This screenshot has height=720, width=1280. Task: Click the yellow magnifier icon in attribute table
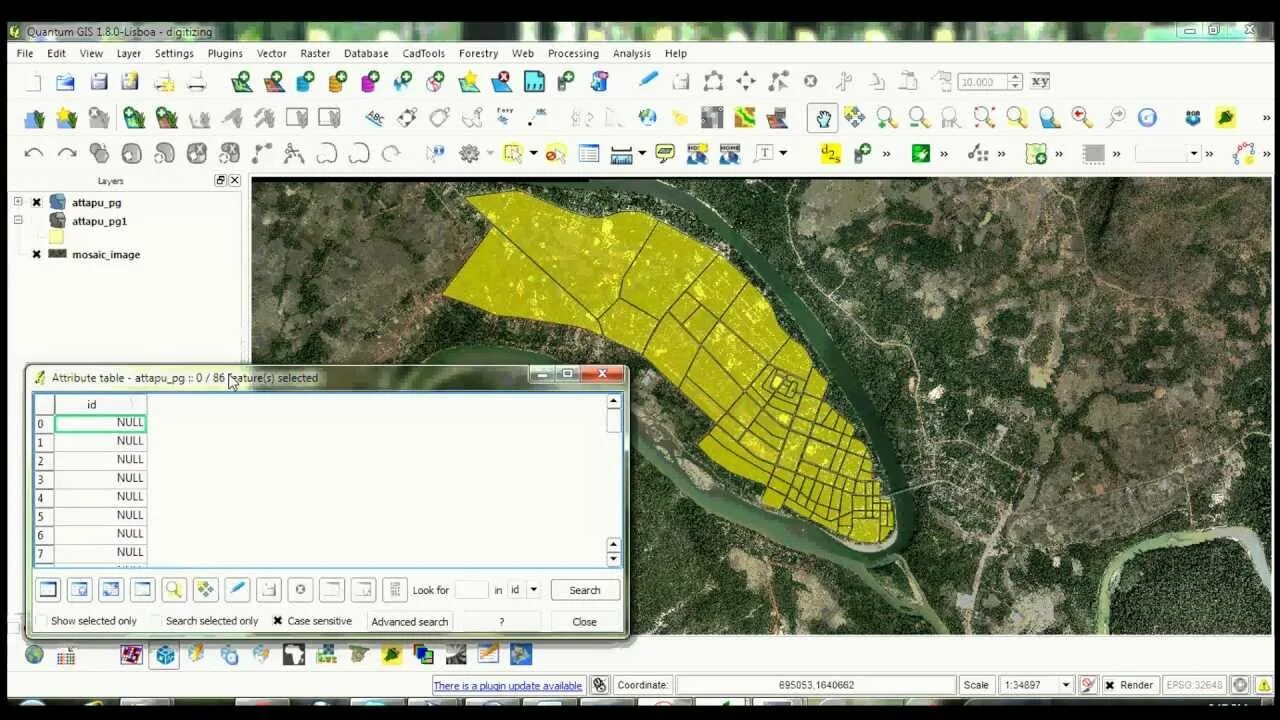tap(174, 590)
